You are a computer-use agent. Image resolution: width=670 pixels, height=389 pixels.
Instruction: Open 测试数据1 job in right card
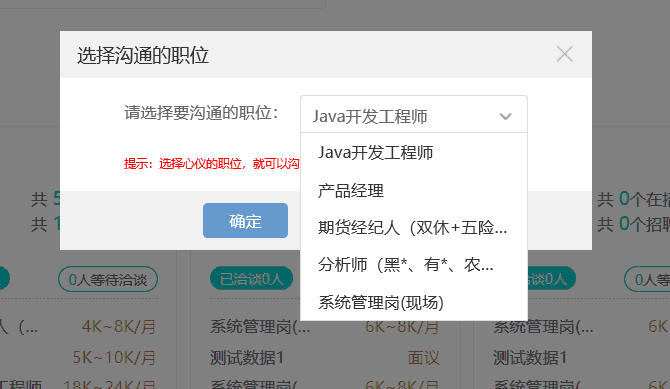tap(529, 357)
